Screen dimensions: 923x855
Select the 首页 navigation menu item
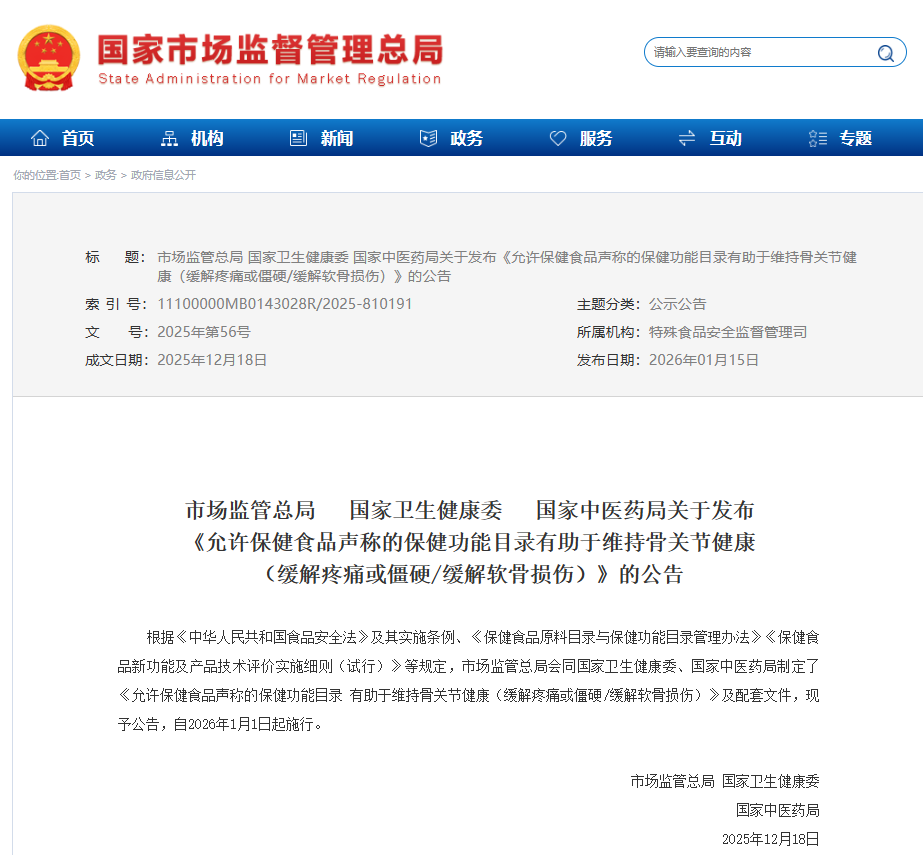(x=77, y=138)
